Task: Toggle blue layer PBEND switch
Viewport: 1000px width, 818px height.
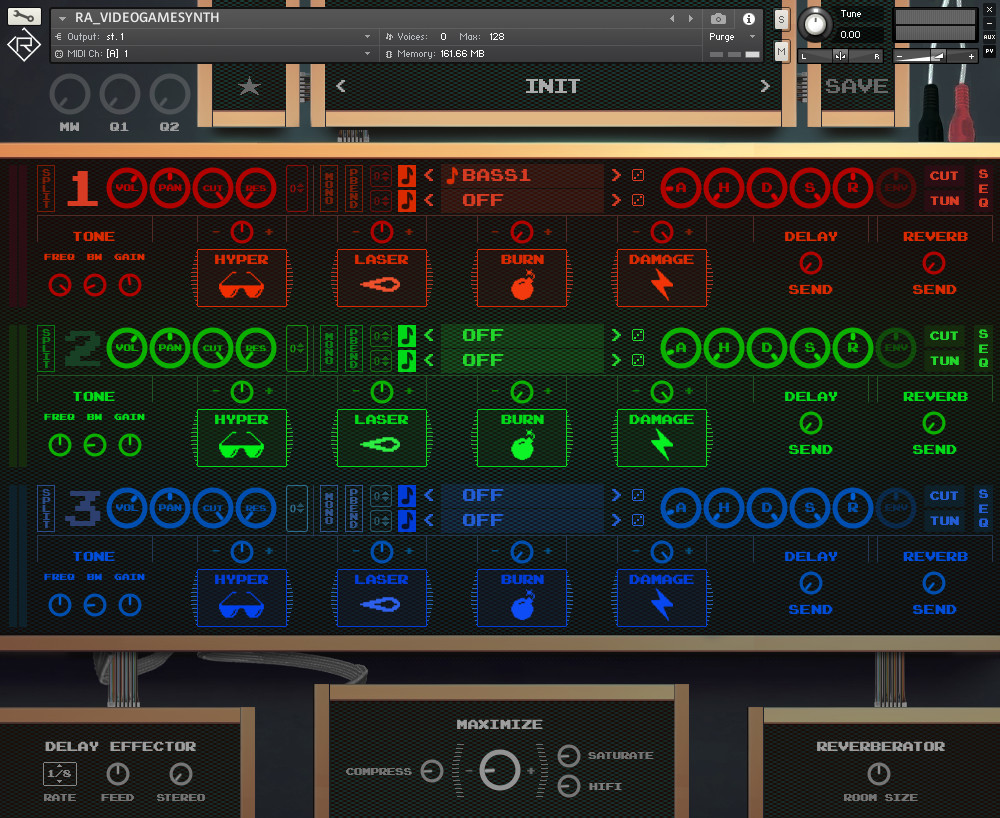Action: click(354, 508)
